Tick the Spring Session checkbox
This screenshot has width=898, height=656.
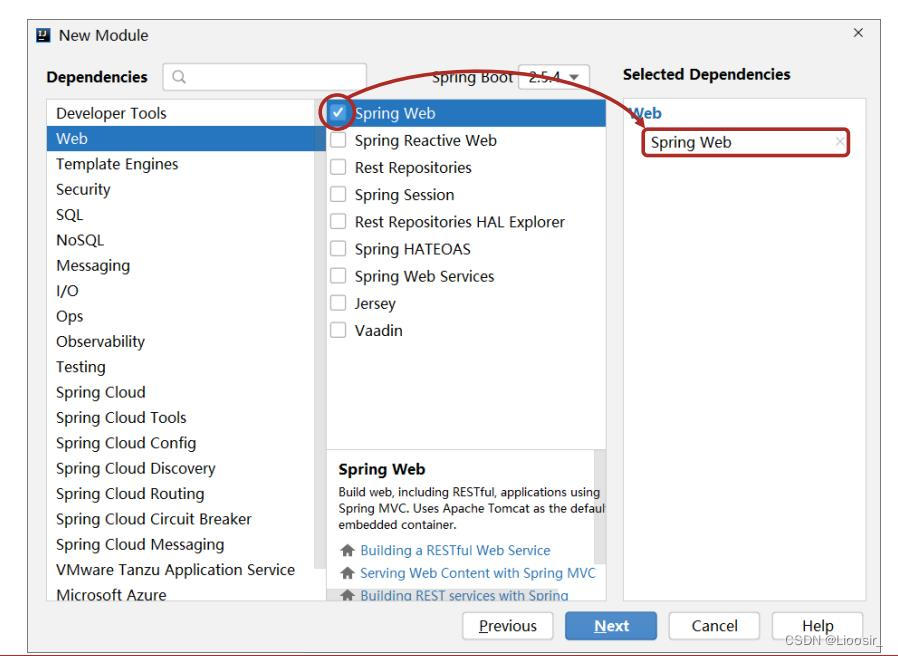pos(338,194)
